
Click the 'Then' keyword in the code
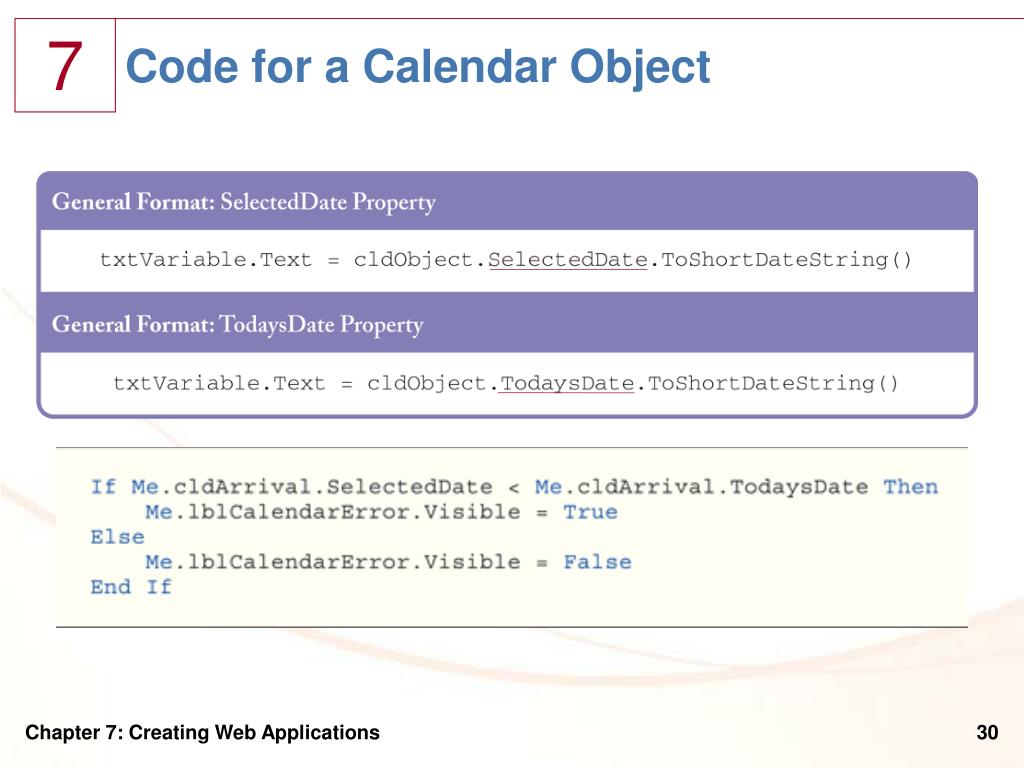(x=910, y=487)
